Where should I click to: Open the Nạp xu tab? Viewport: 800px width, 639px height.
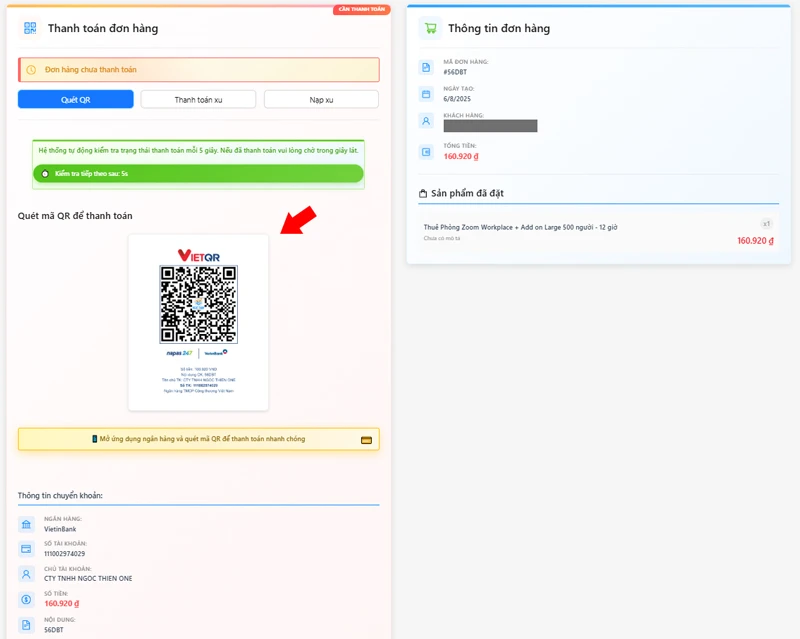[320, 99]
